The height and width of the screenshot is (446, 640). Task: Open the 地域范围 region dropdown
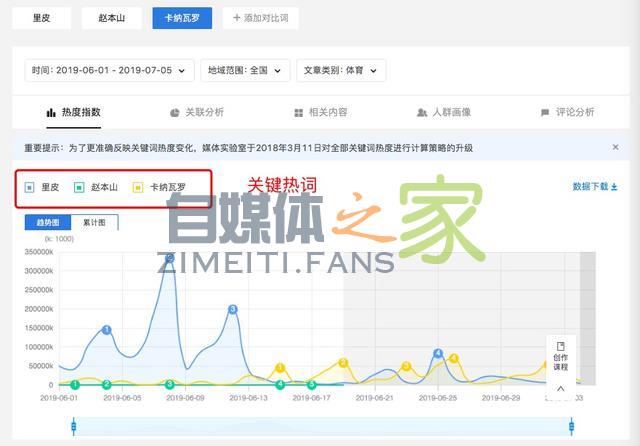pyautogui.click(x=245, y=71)
